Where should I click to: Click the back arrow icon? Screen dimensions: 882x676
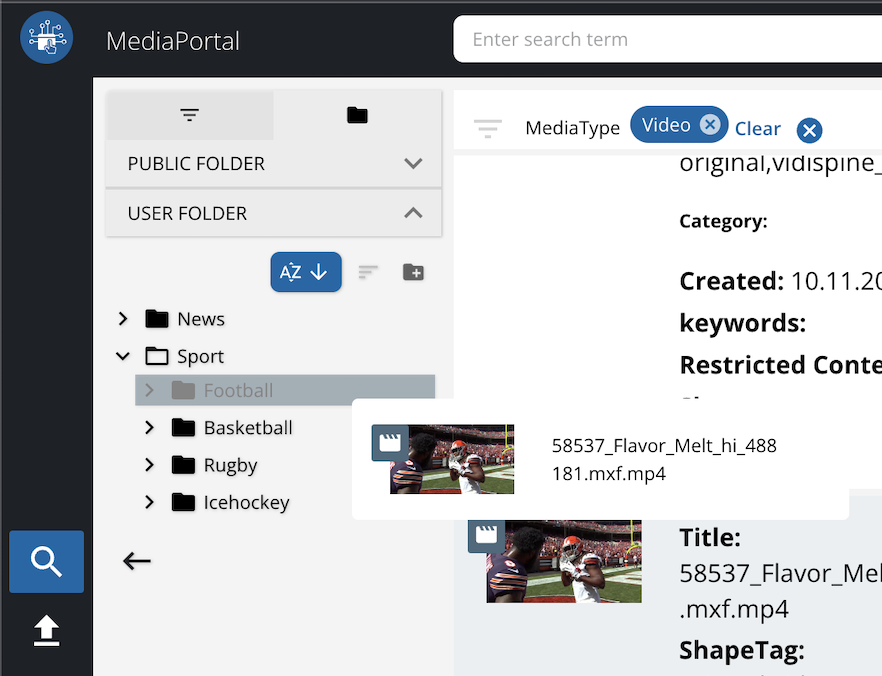pyautogui.click(x=137, y=561)
